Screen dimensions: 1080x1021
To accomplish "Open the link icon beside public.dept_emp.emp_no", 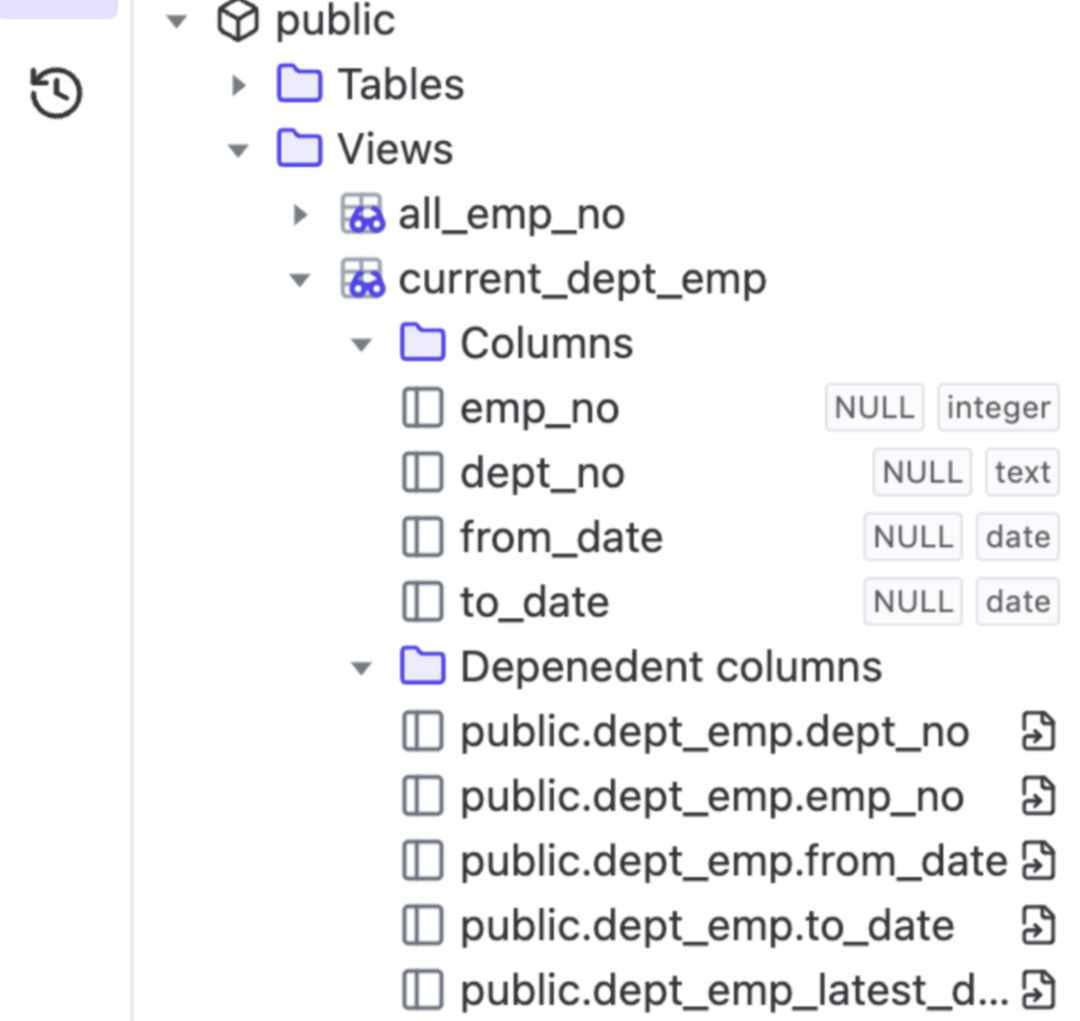I will [1038, 796].
